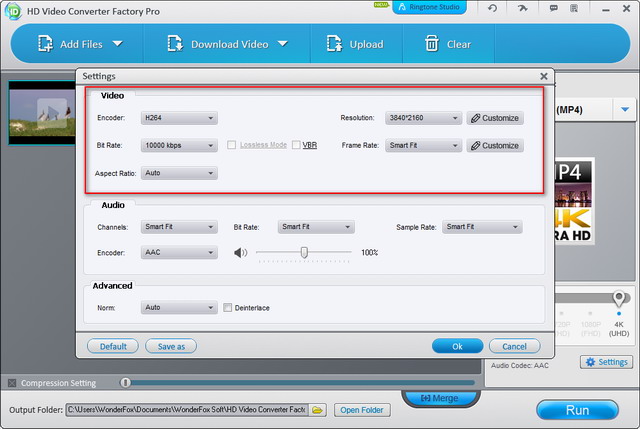Click the audio volume speaker icon
Screen dimensions: 640x429
240,253
